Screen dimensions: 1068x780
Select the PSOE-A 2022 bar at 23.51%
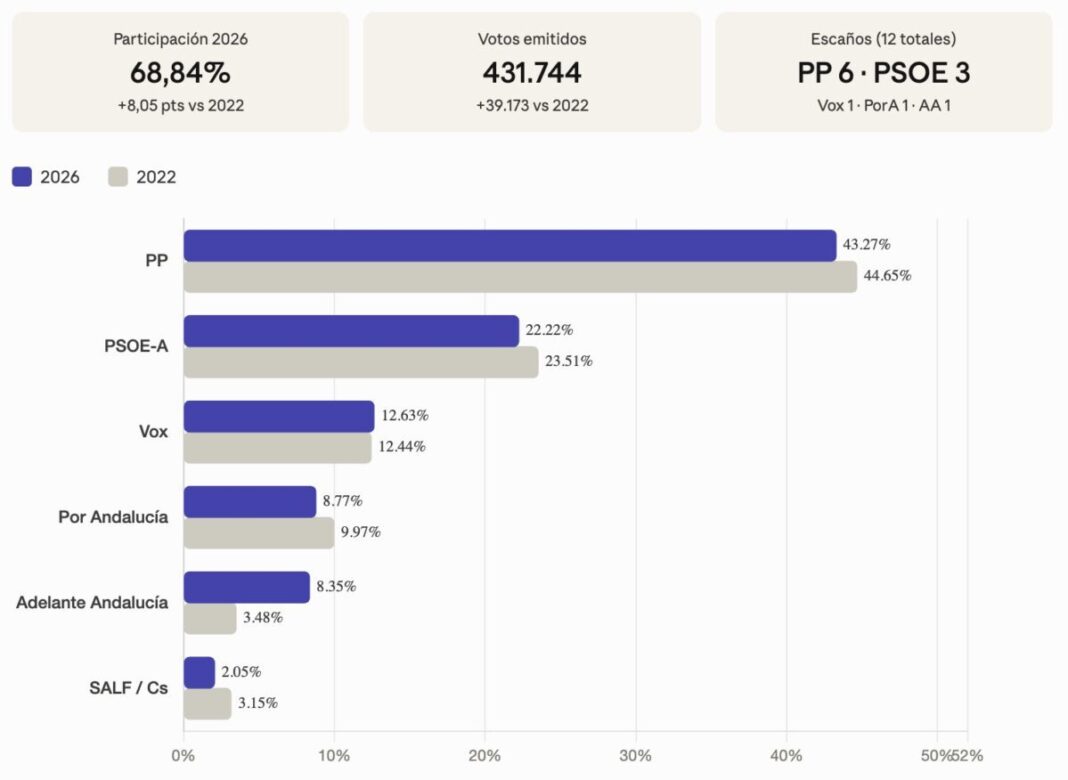tap(361, 362)
